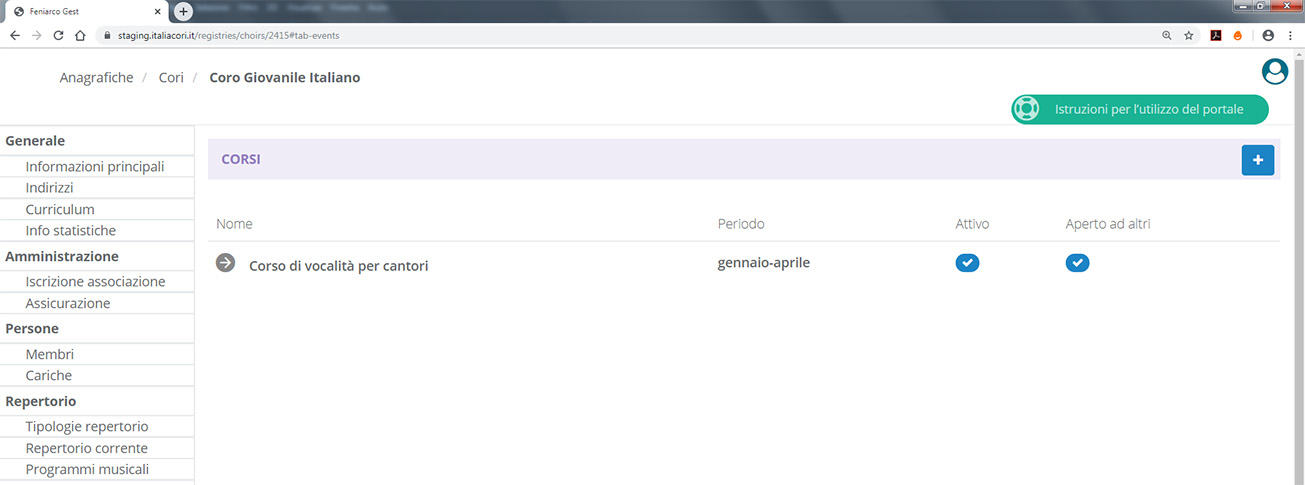This screenshot has height=485, width=1305.
Task: Go to browser home page icon
Action: [80, 35]
